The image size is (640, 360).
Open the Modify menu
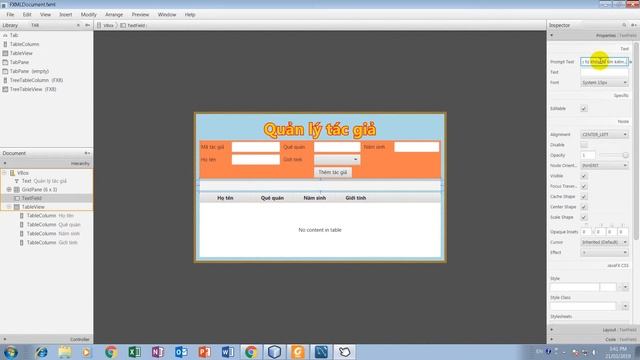pyautogui.click(x=89, y=15)
